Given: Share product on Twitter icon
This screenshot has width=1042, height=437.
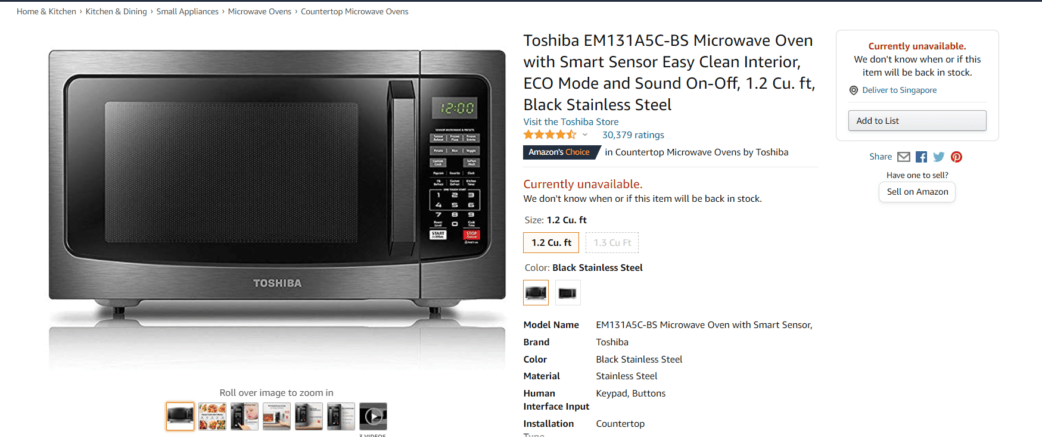Looking at the screenshot, I should [938, 157].
